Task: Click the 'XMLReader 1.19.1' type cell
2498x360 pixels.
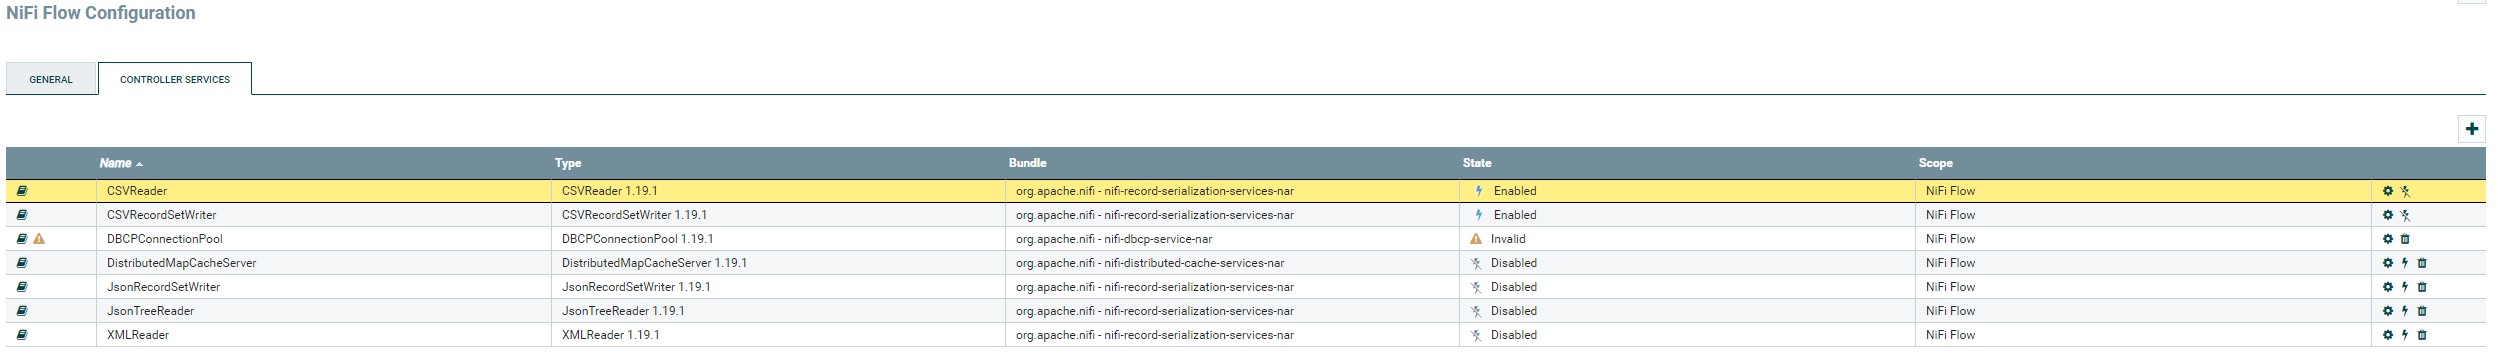Action: 778,335
